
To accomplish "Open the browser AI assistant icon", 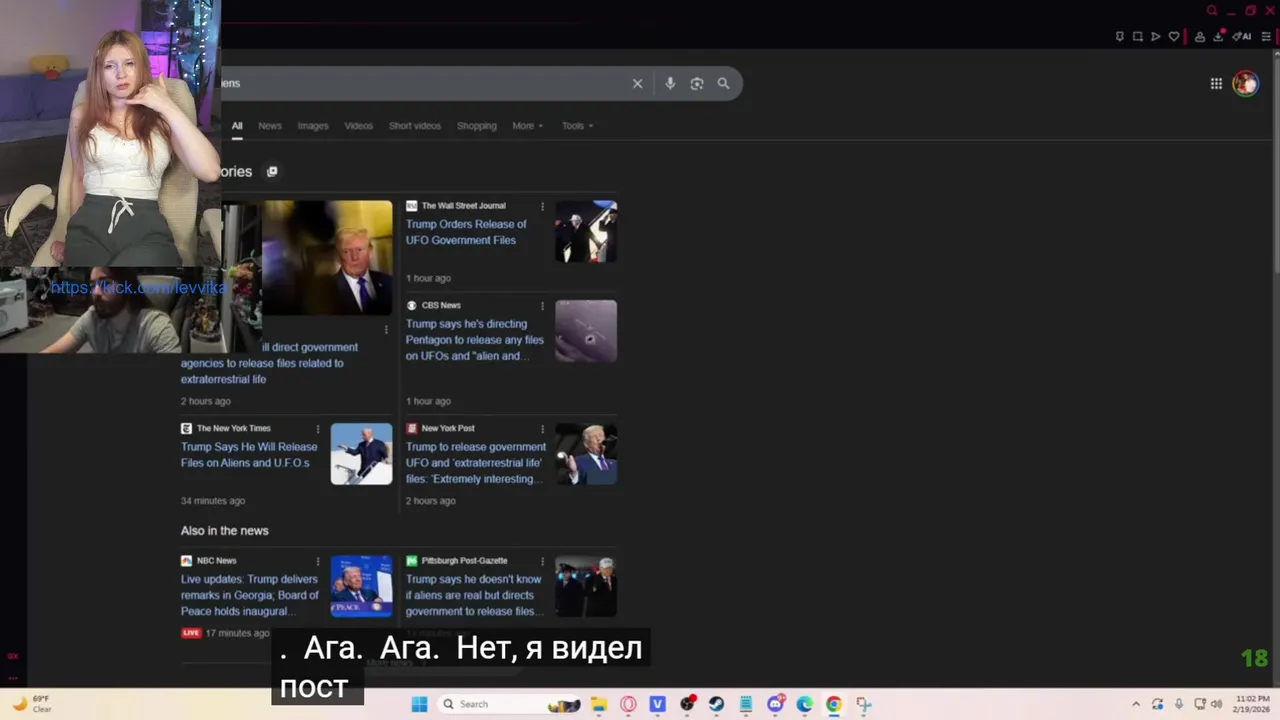I will click(1242, 37).
